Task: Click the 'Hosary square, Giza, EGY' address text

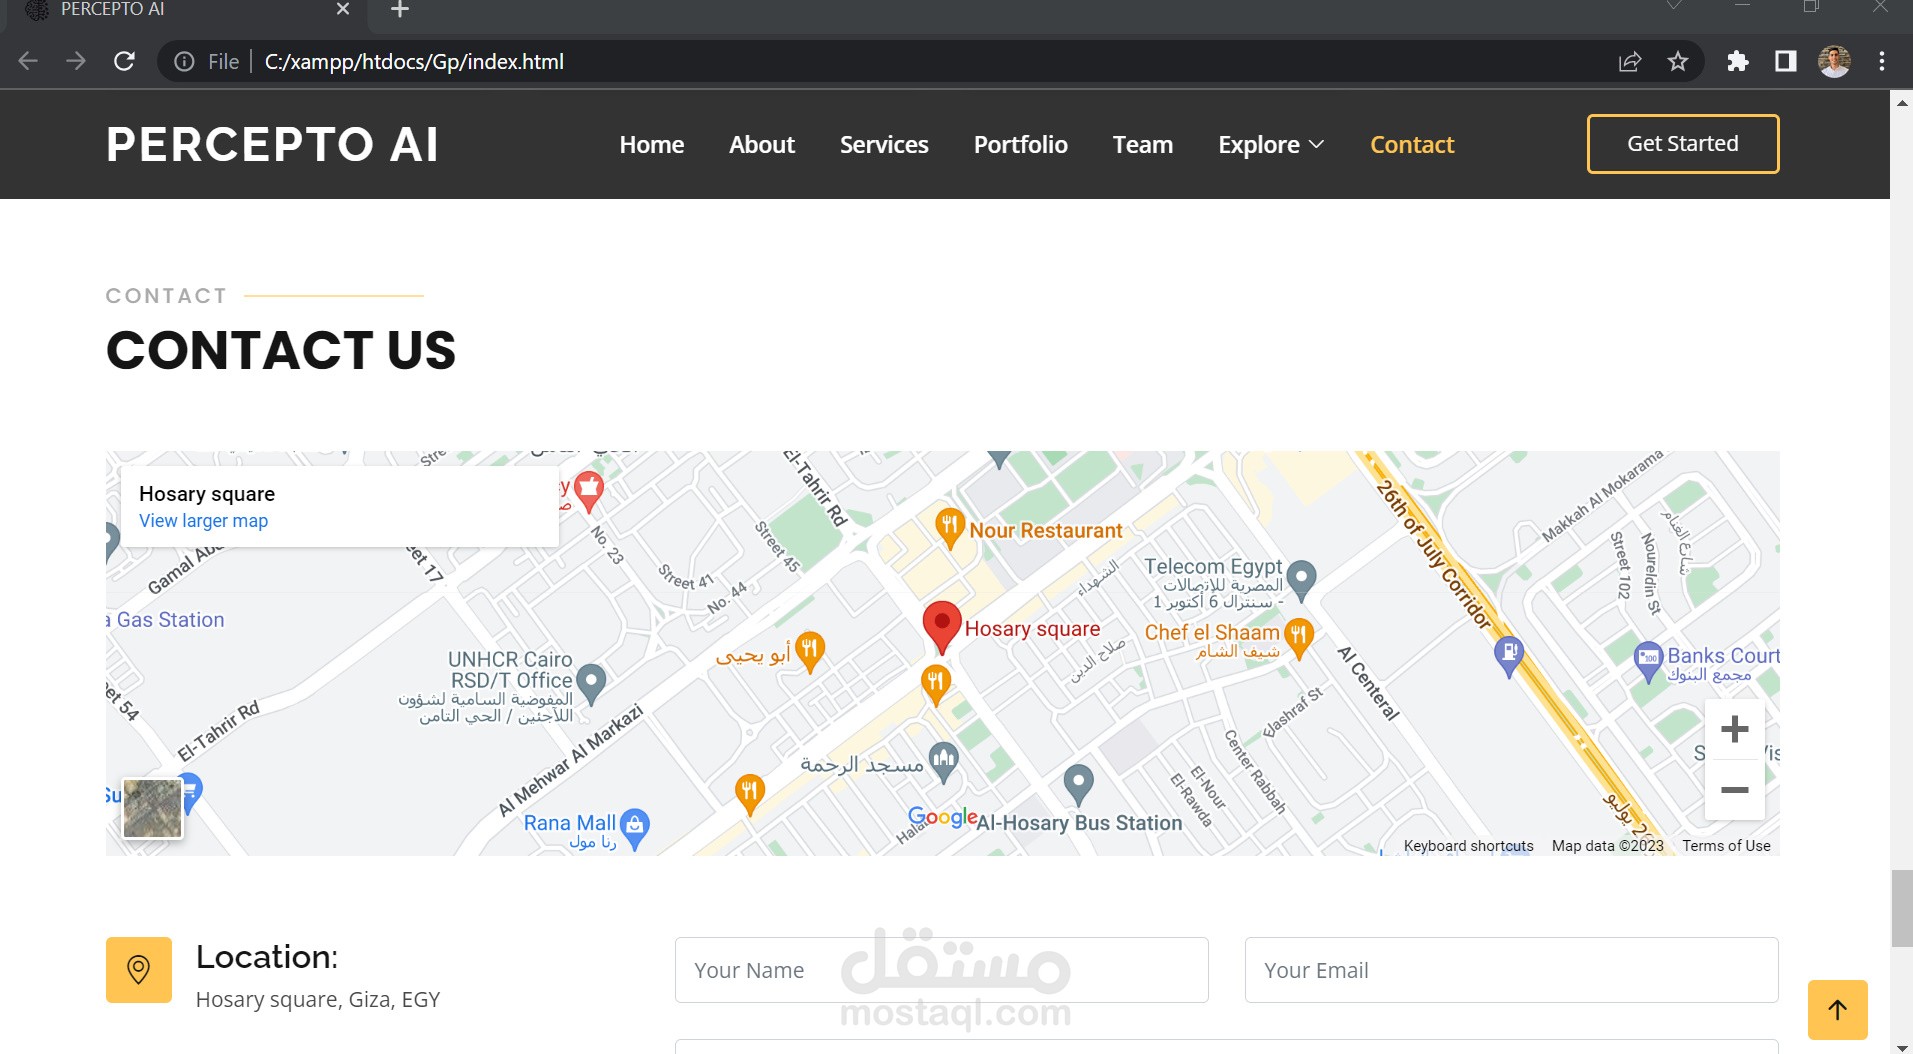Action: (318, 1000)
